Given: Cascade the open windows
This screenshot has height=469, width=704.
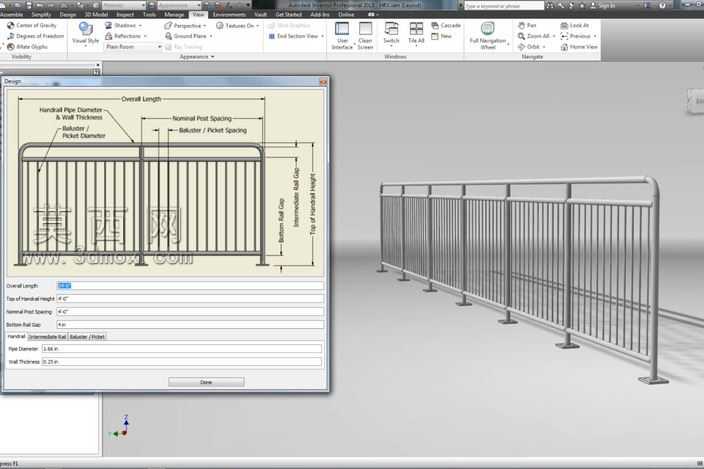Looking at the screenshot, I should click(x=446, y=26).
